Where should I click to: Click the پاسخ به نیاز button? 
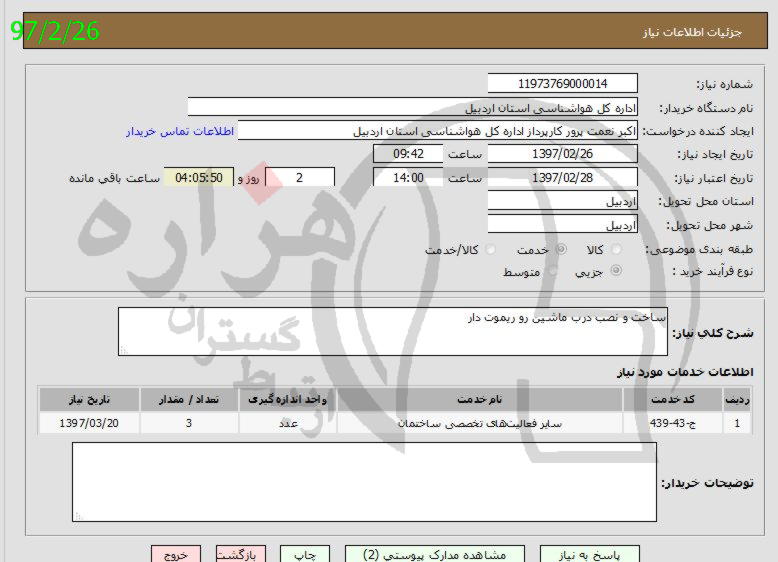589,555
